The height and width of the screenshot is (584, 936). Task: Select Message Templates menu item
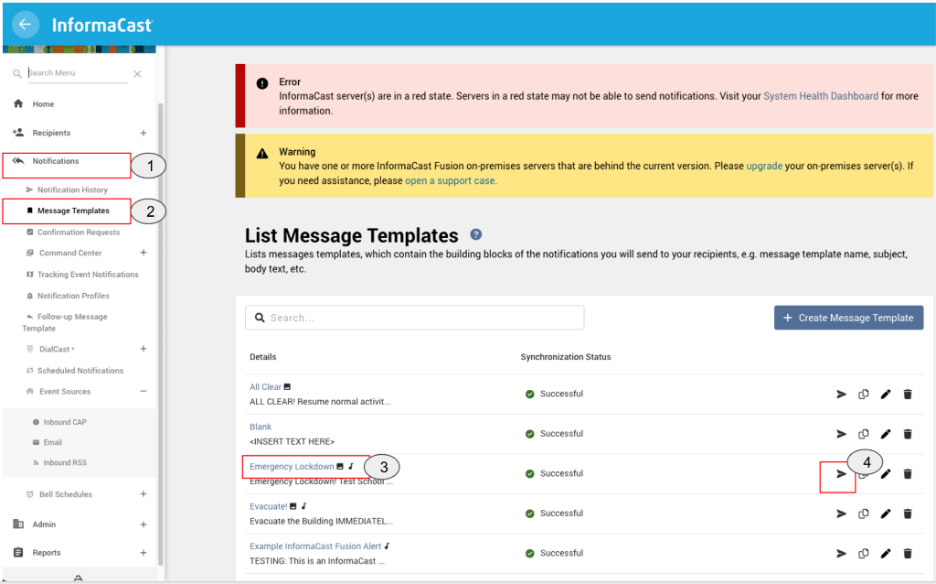click(x=72, y=211)
